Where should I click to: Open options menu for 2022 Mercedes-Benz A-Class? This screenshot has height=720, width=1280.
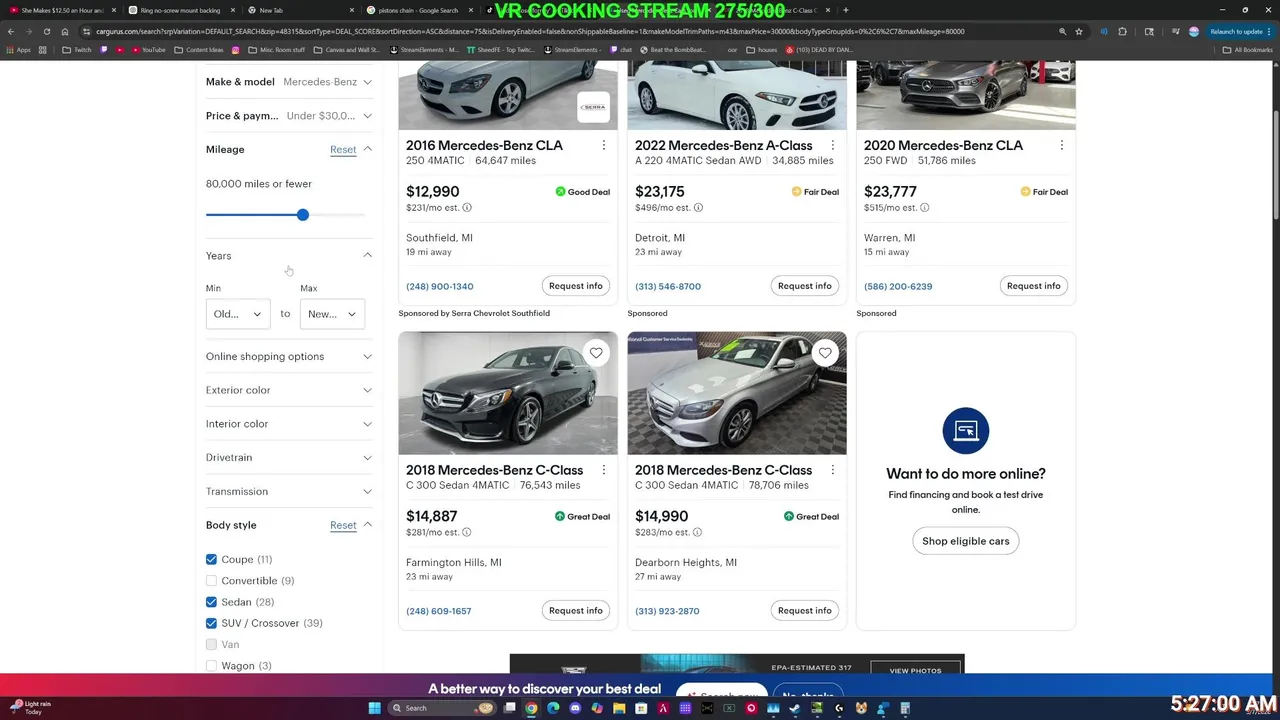(x=833, y=146)
